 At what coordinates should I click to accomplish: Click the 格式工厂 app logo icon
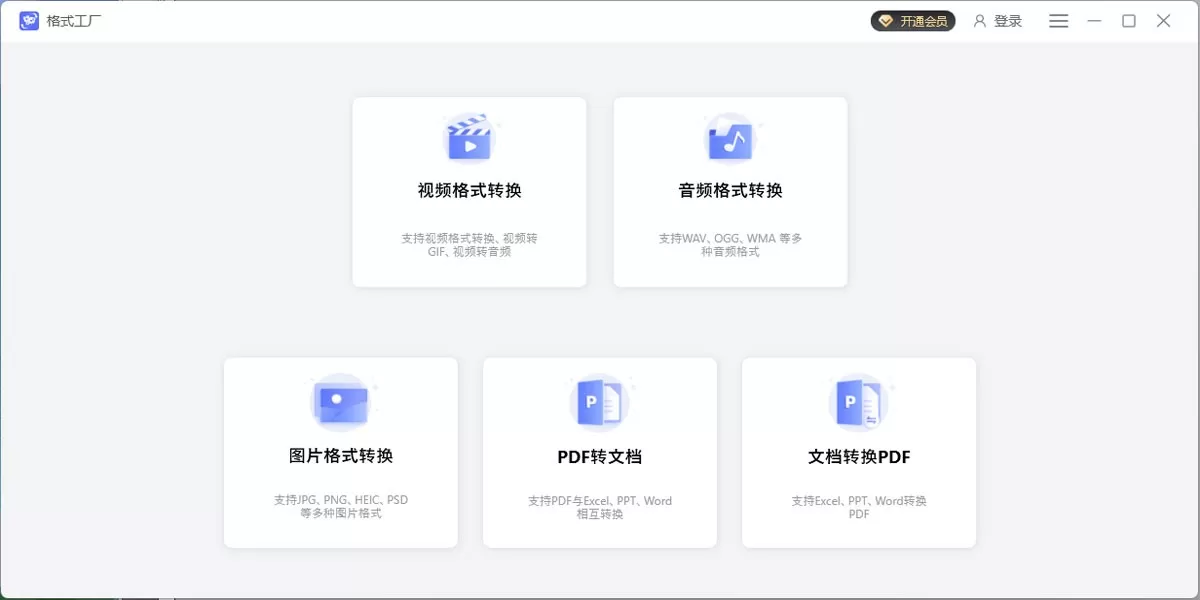click(x=29, y=21)
